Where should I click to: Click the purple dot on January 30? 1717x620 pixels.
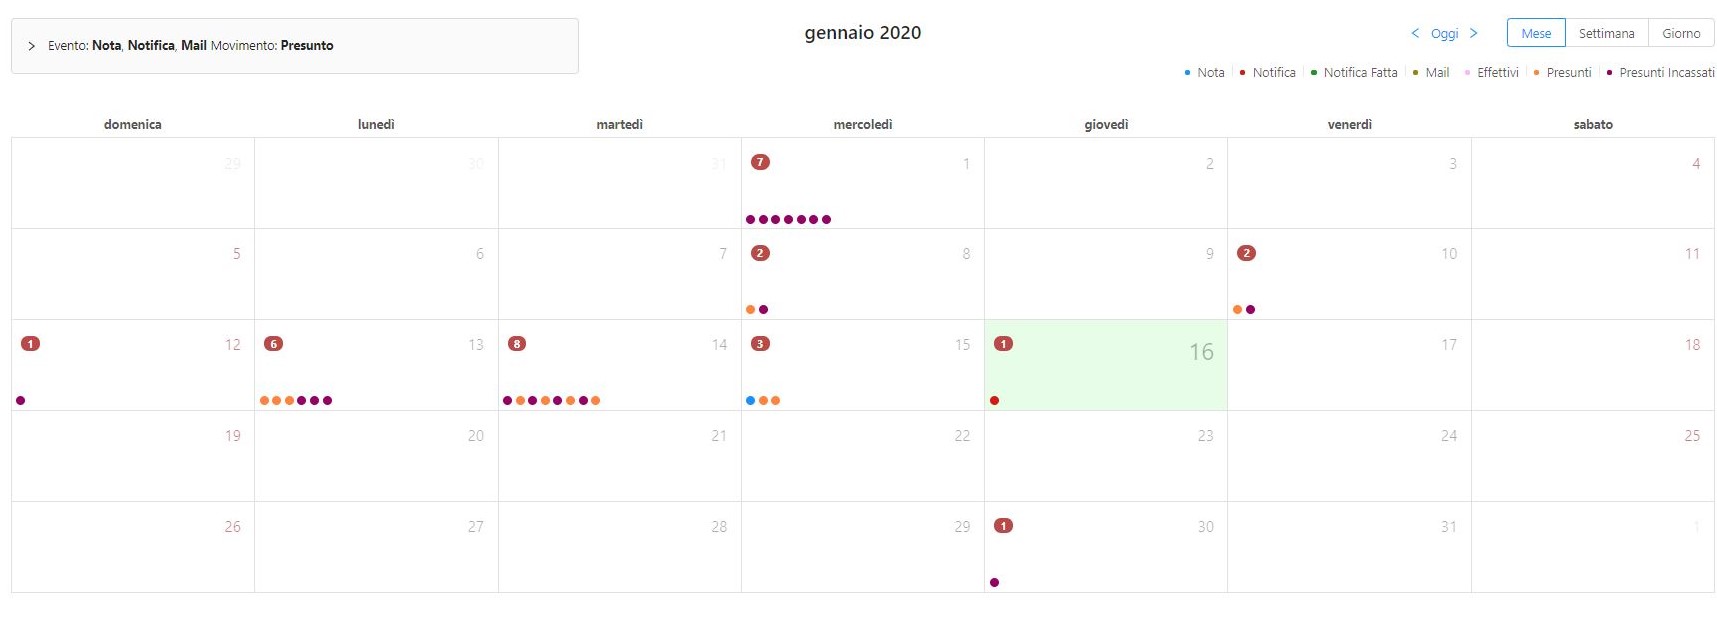coord(994,582)
